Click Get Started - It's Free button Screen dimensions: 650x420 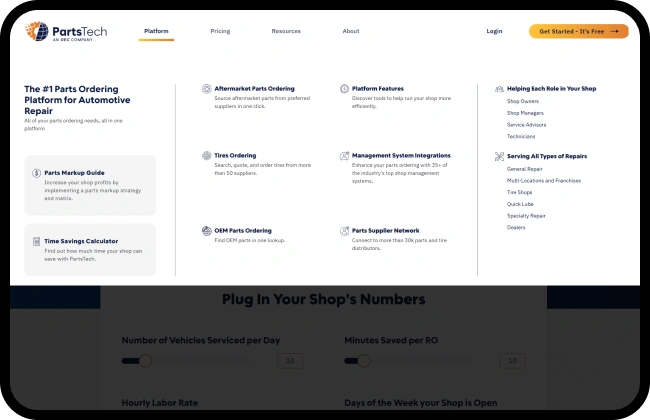point(579,32)
